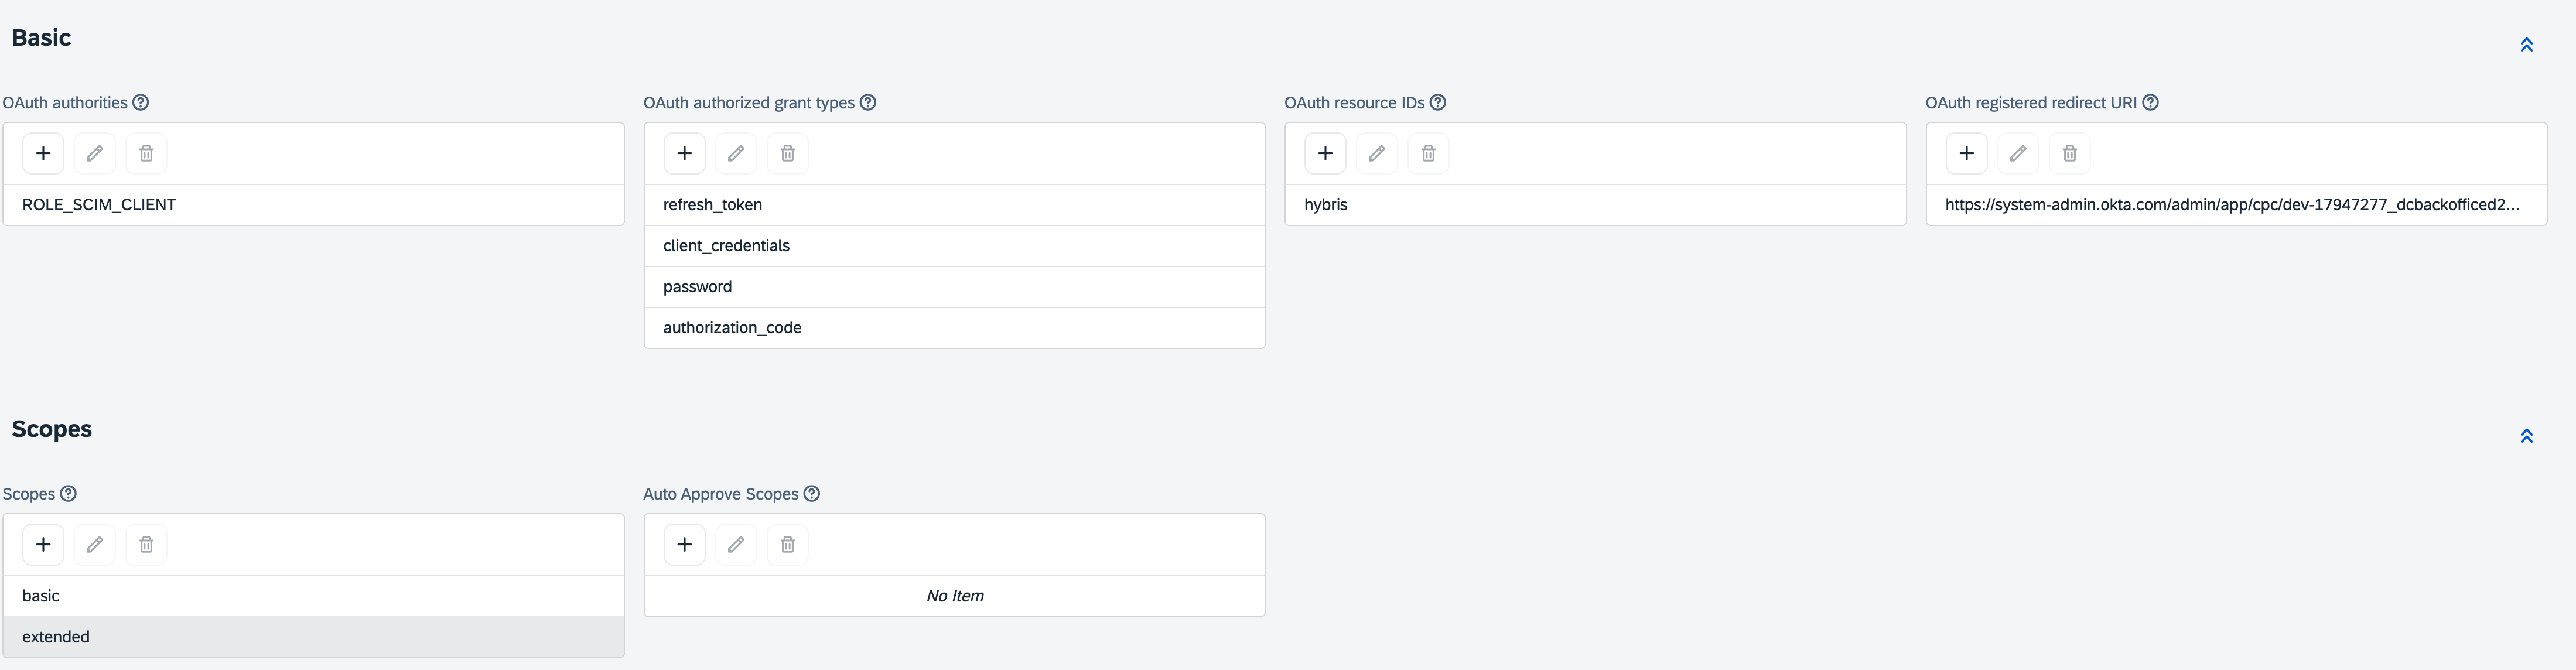2576x670 pixels.
Task: Add a new OAuth authority entry
Action: pos(43,153)
